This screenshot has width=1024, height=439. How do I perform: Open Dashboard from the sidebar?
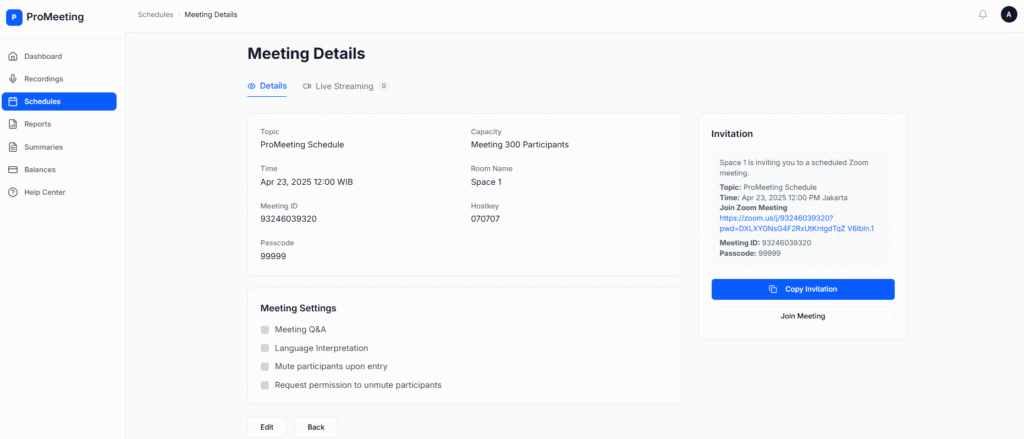point(42,56)
